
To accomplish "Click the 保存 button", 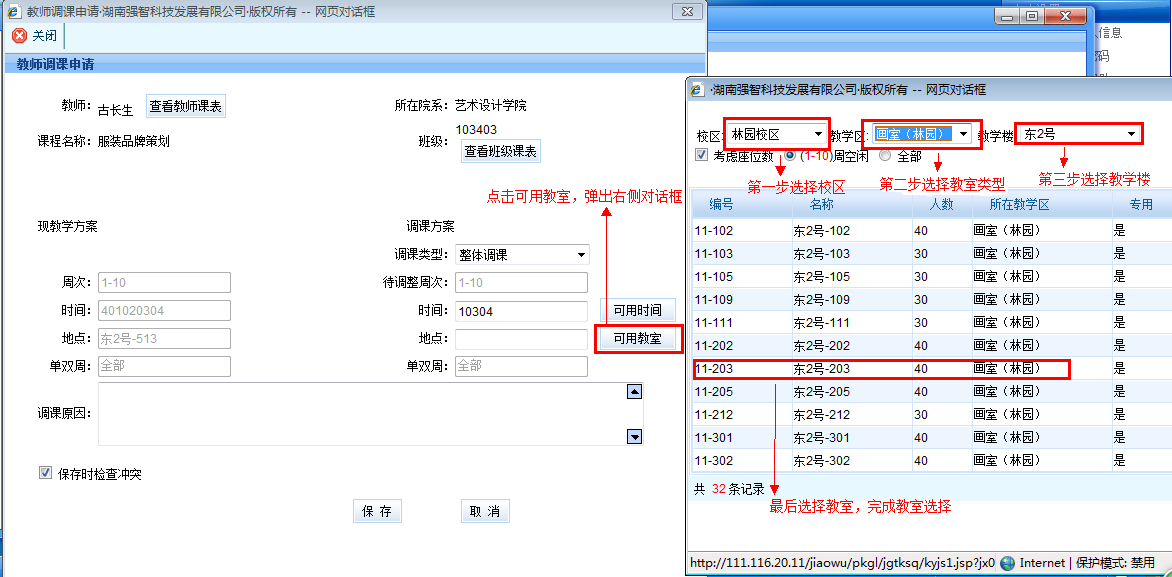I will point(377,511).
